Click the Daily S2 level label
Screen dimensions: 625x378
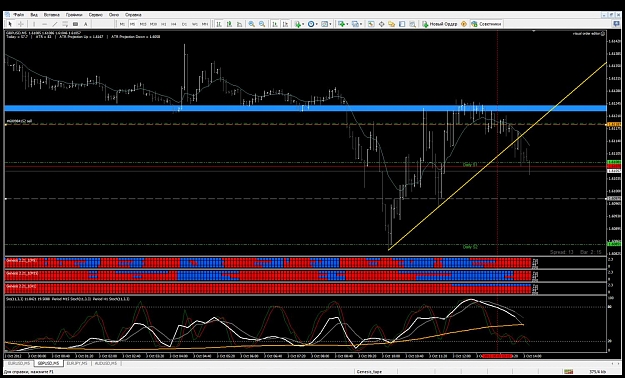[x=470, y=247]
